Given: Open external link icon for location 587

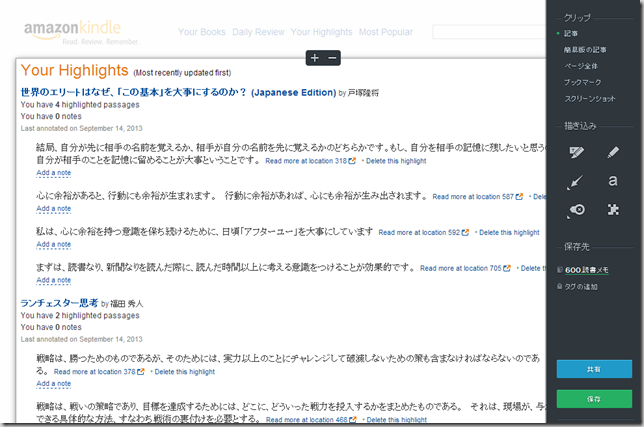Looking at the screenshot, I should [519, 197].
